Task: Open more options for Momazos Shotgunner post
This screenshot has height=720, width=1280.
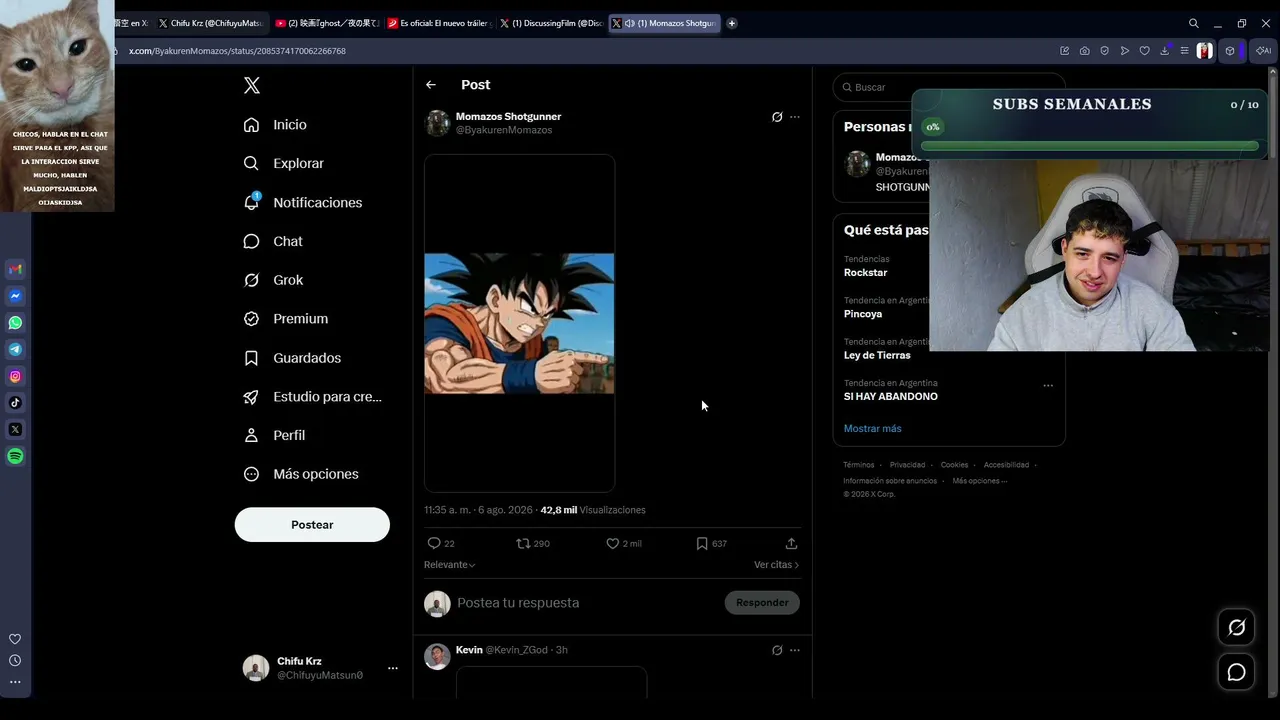Action: [795, 117]
